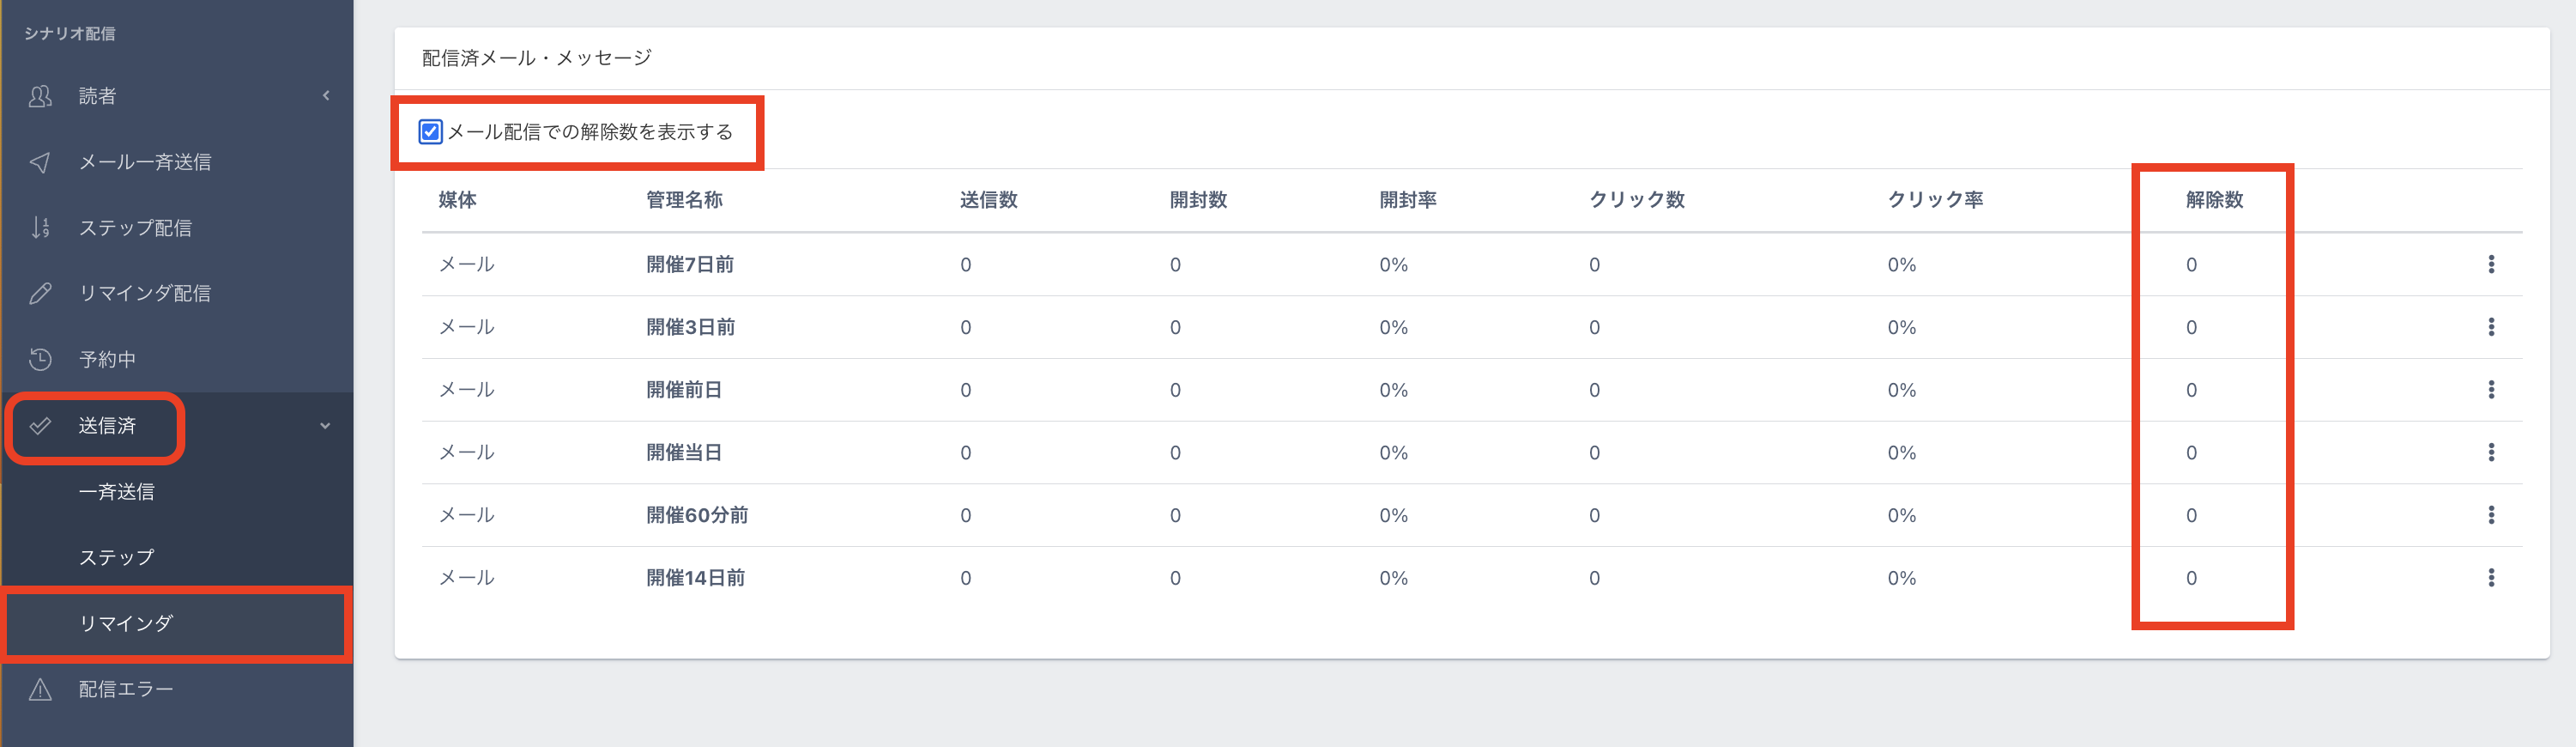Select 一斉送信 under 送信済
This screenshot has height=747, width=2576.
pos(117,491)
